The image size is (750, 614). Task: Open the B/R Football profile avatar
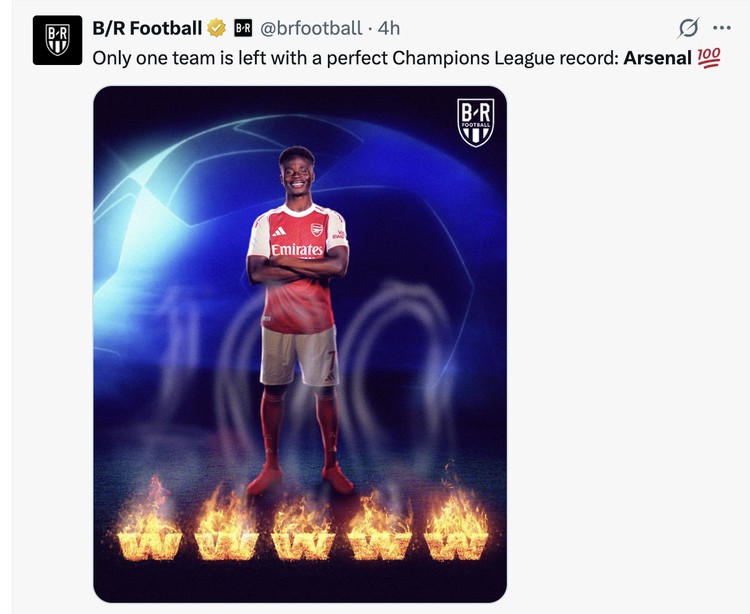pyautogui.click(x=57, y=40)
